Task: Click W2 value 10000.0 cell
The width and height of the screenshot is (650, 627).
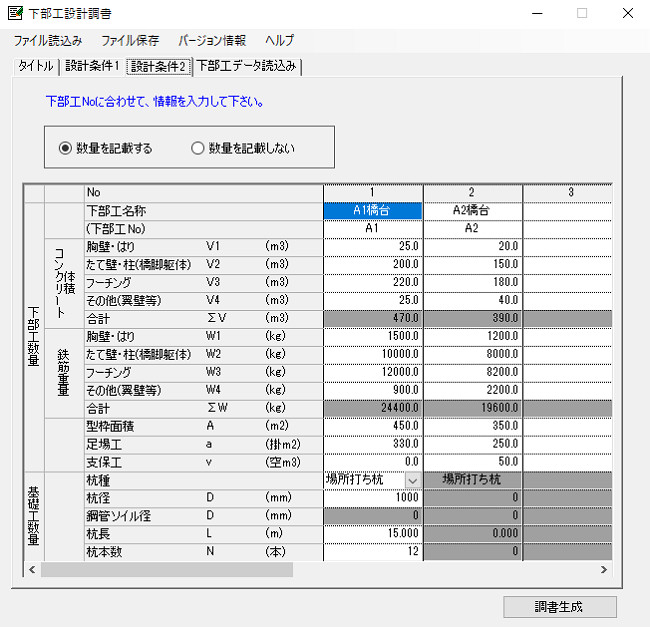Action: click(x=373, y=354)
